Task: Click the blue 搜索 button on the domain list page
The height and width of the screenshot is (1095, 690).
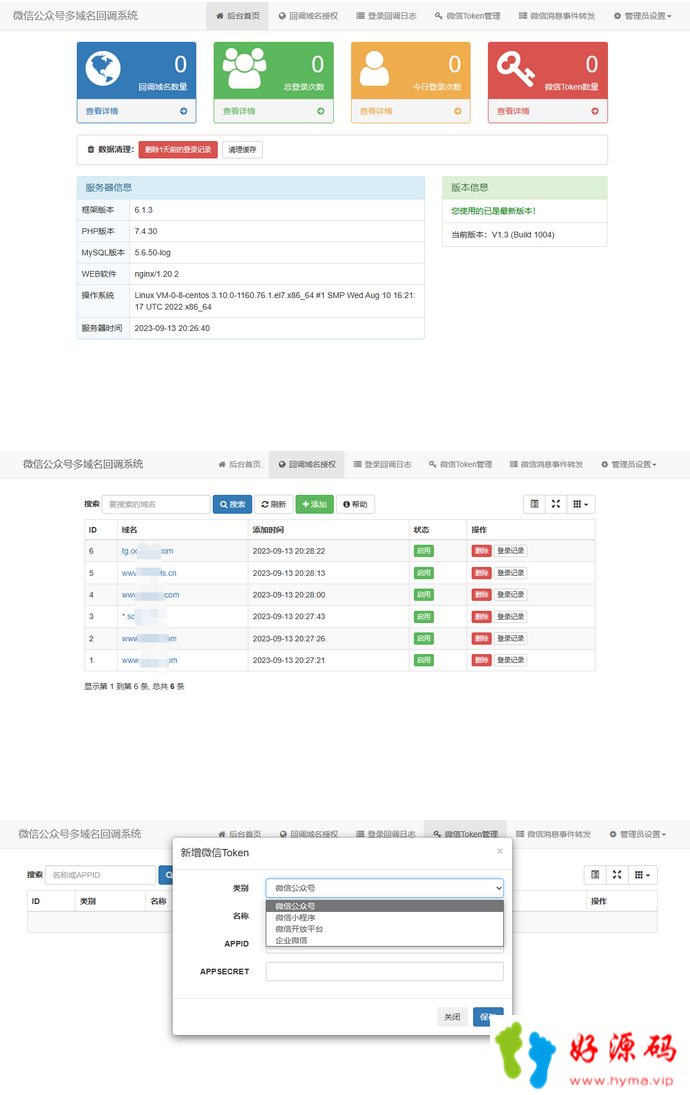Action: (x=233, y=504)
